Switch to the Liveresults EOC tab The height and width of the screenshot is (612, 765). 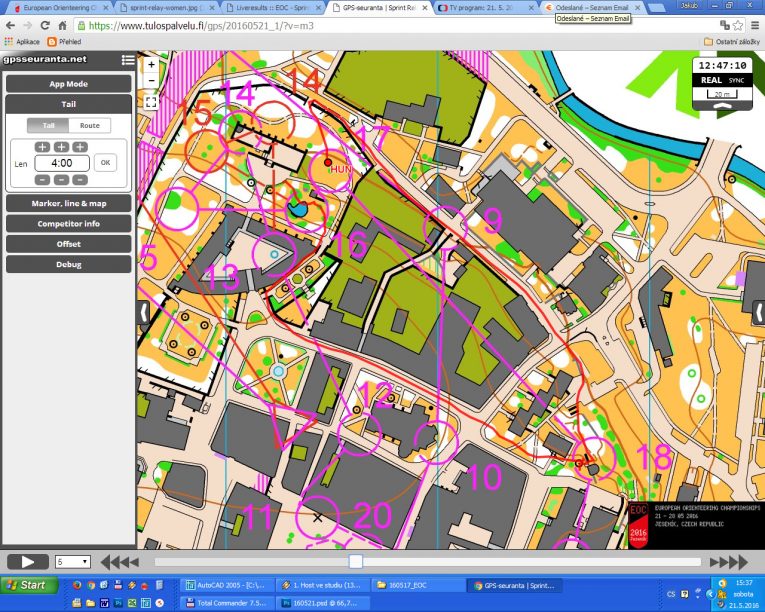pyautogui.click(x=273, y=8)
